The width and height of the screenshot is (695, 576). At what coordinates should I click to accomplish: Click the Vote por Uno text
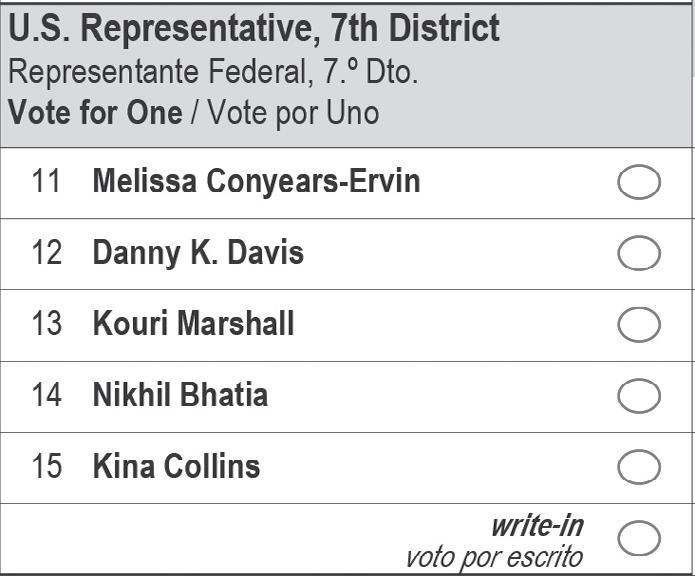[x=293, y=113]
